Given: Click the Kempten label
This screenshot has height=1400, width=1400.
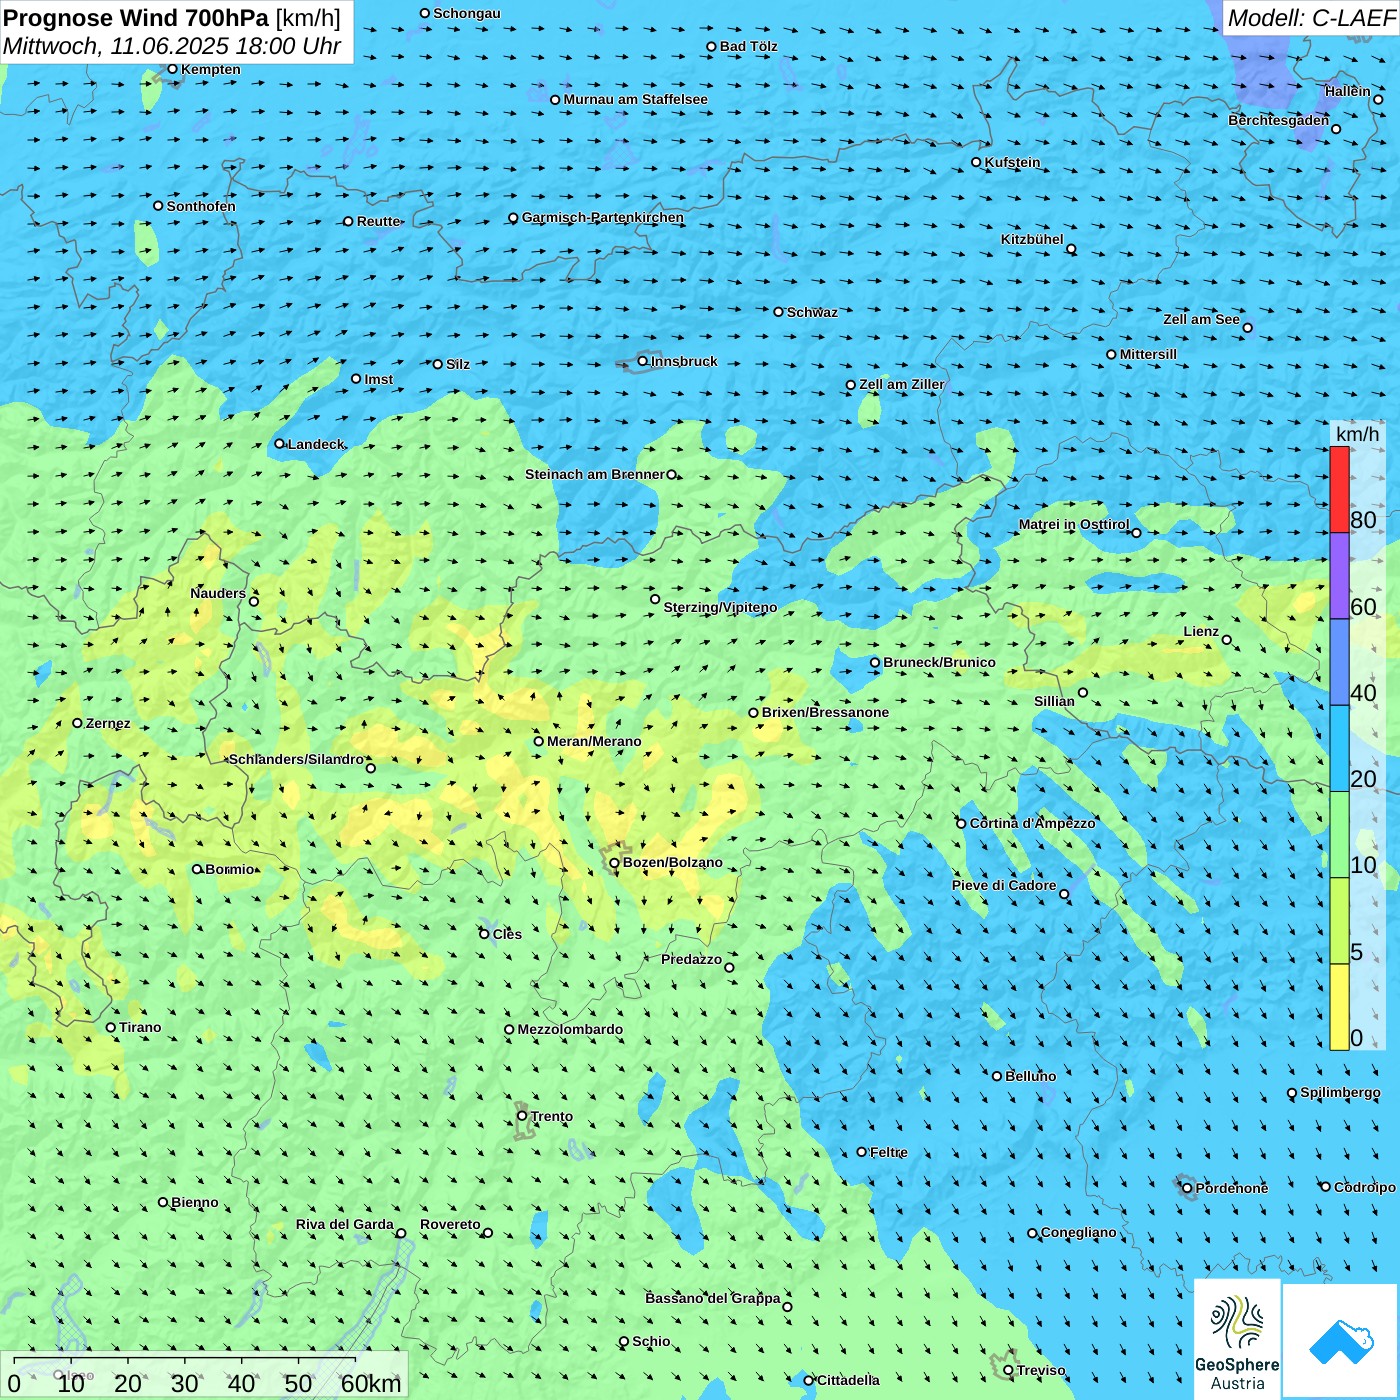Looking at the screenshot, I should [210, 69].
